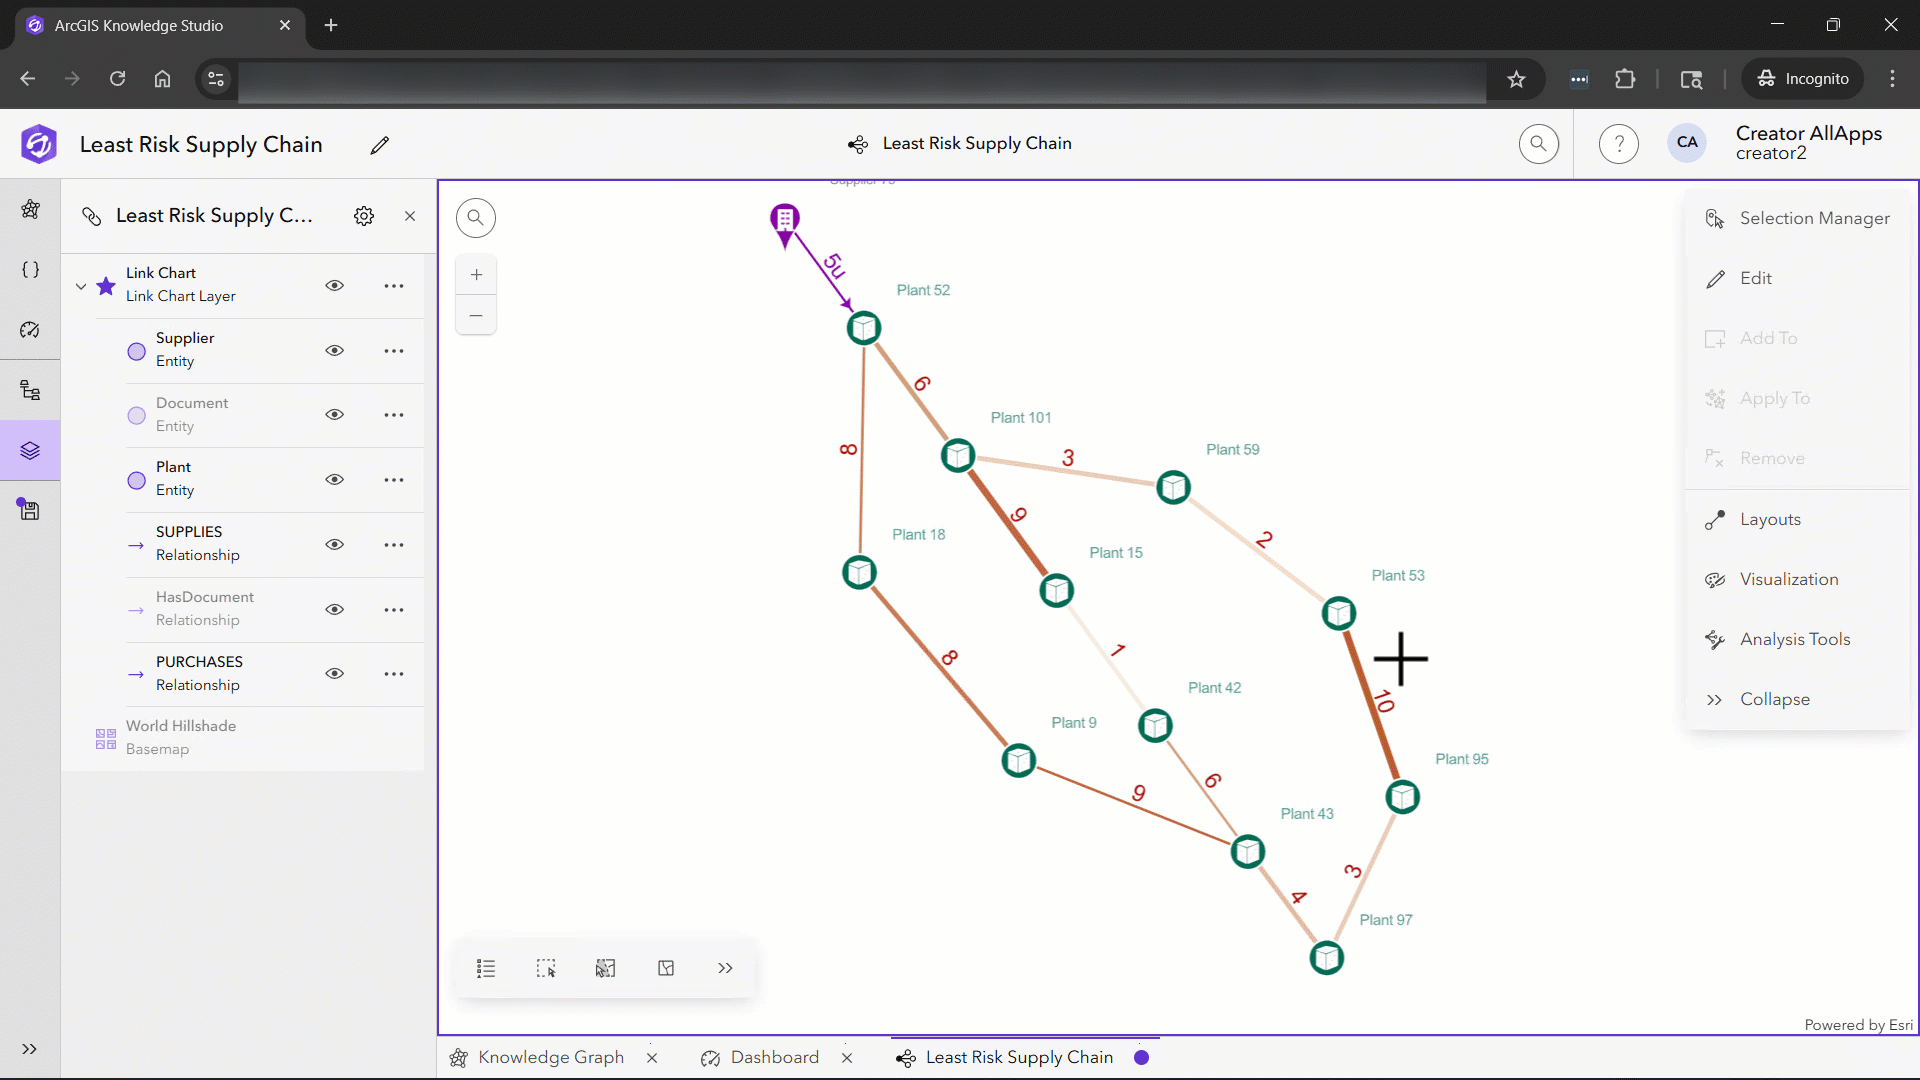Hide the Supplier entity layer

335,351
